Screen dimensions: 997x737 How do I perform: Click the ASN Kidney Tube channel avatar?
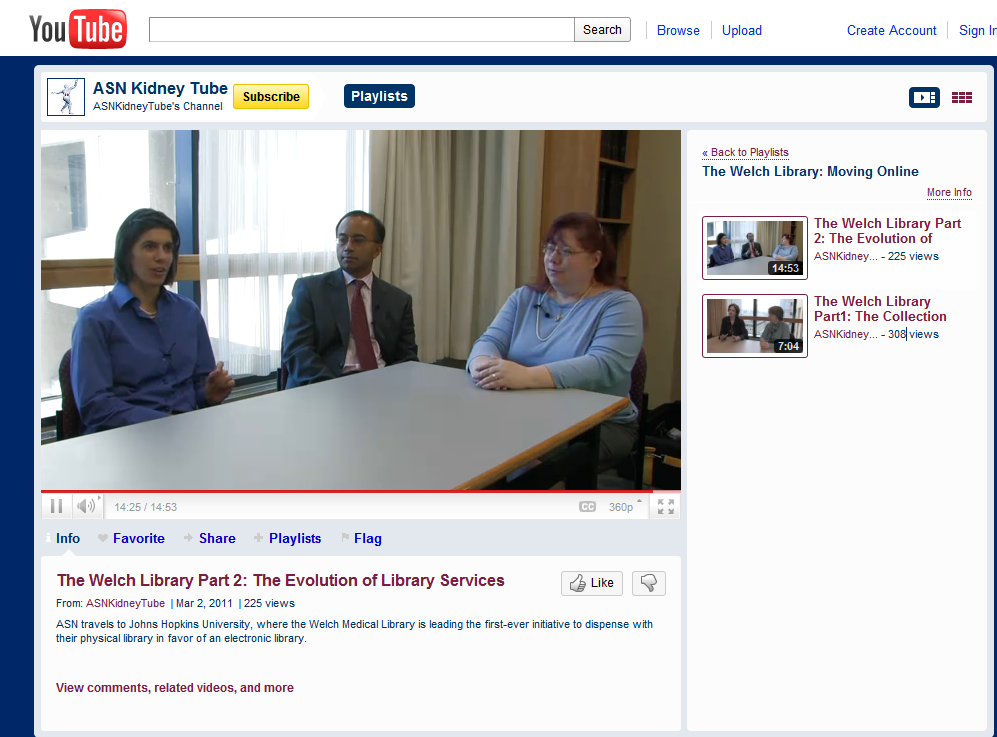tap(66, 97)
